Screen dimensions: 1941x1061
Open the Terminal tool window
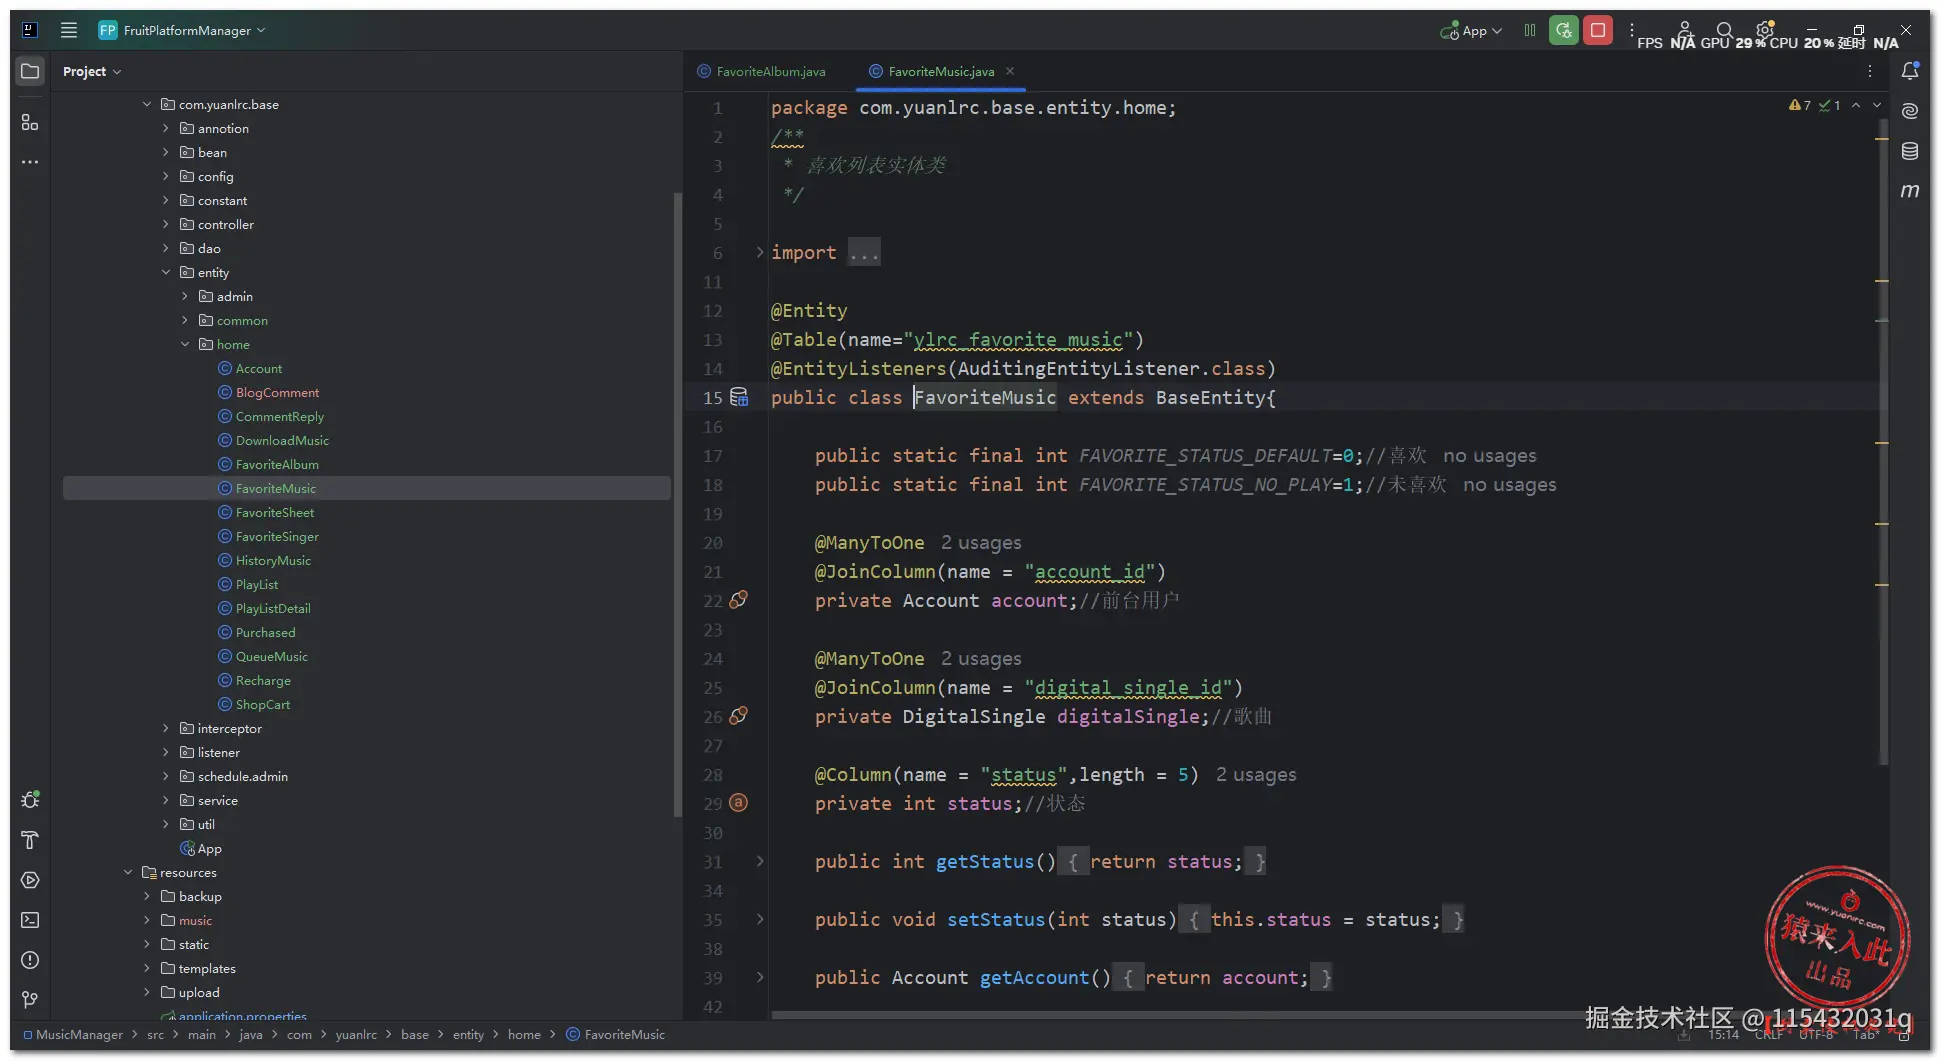click(30, 920)
